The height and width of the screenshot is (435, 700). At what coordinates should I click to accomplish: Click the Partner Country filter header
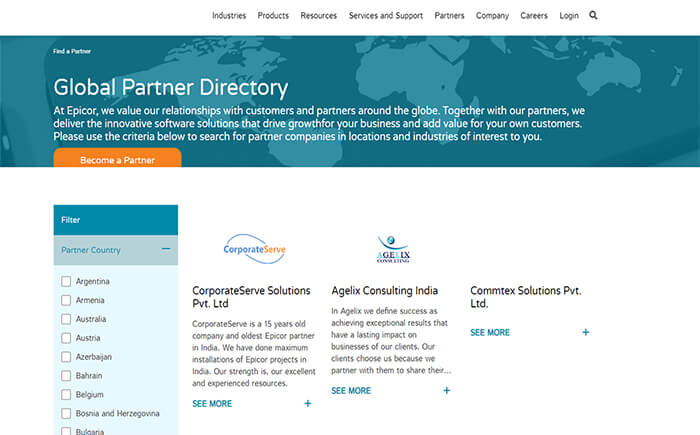pyautogui.click(x=116, y=250)
